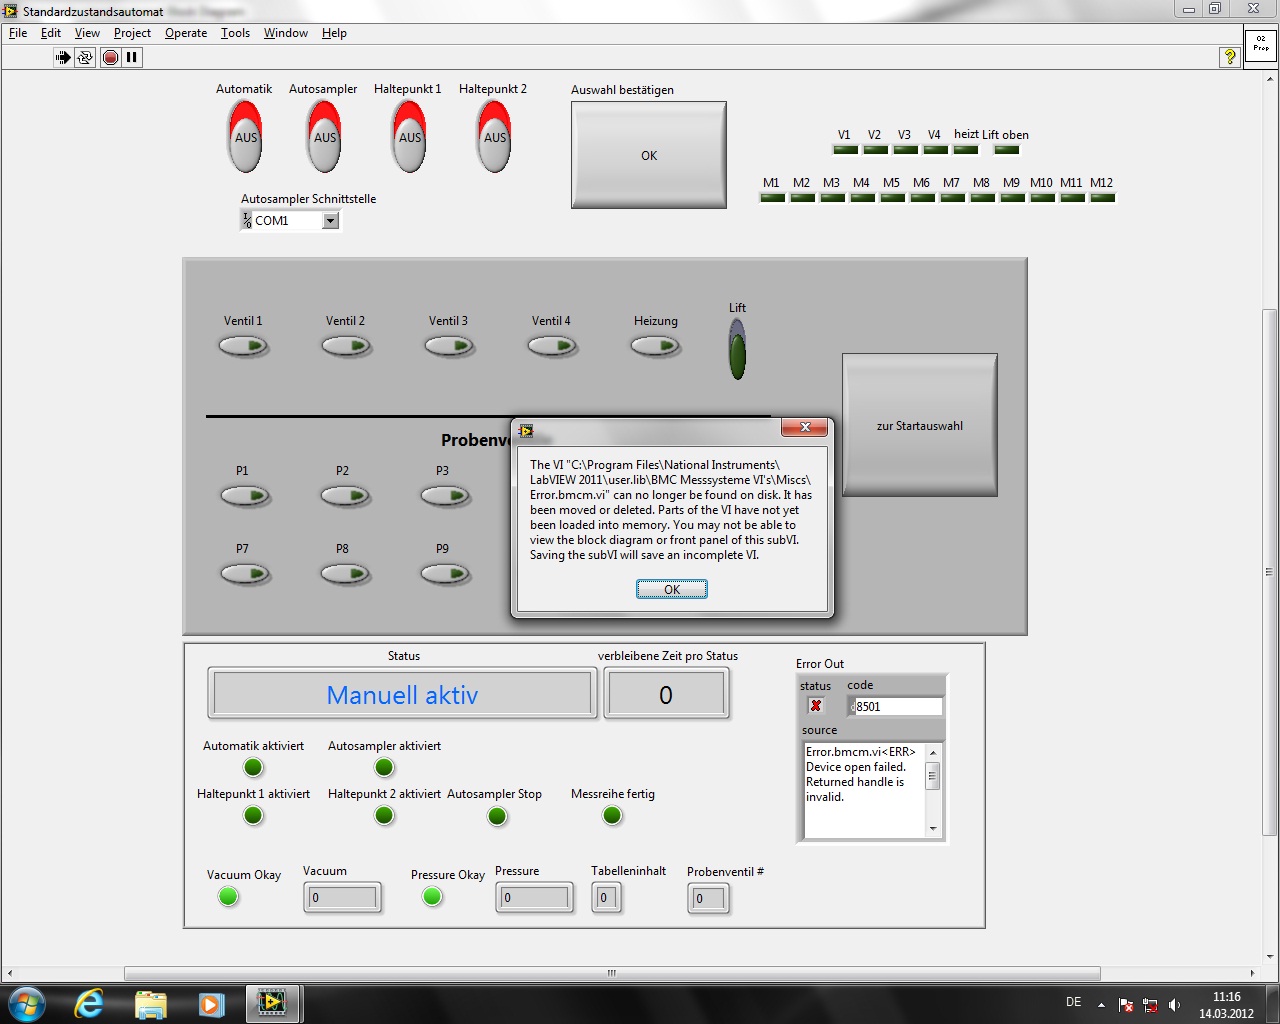
Task: Click the Action Center flag tray icon
Action: (x=1127, y=1005)
